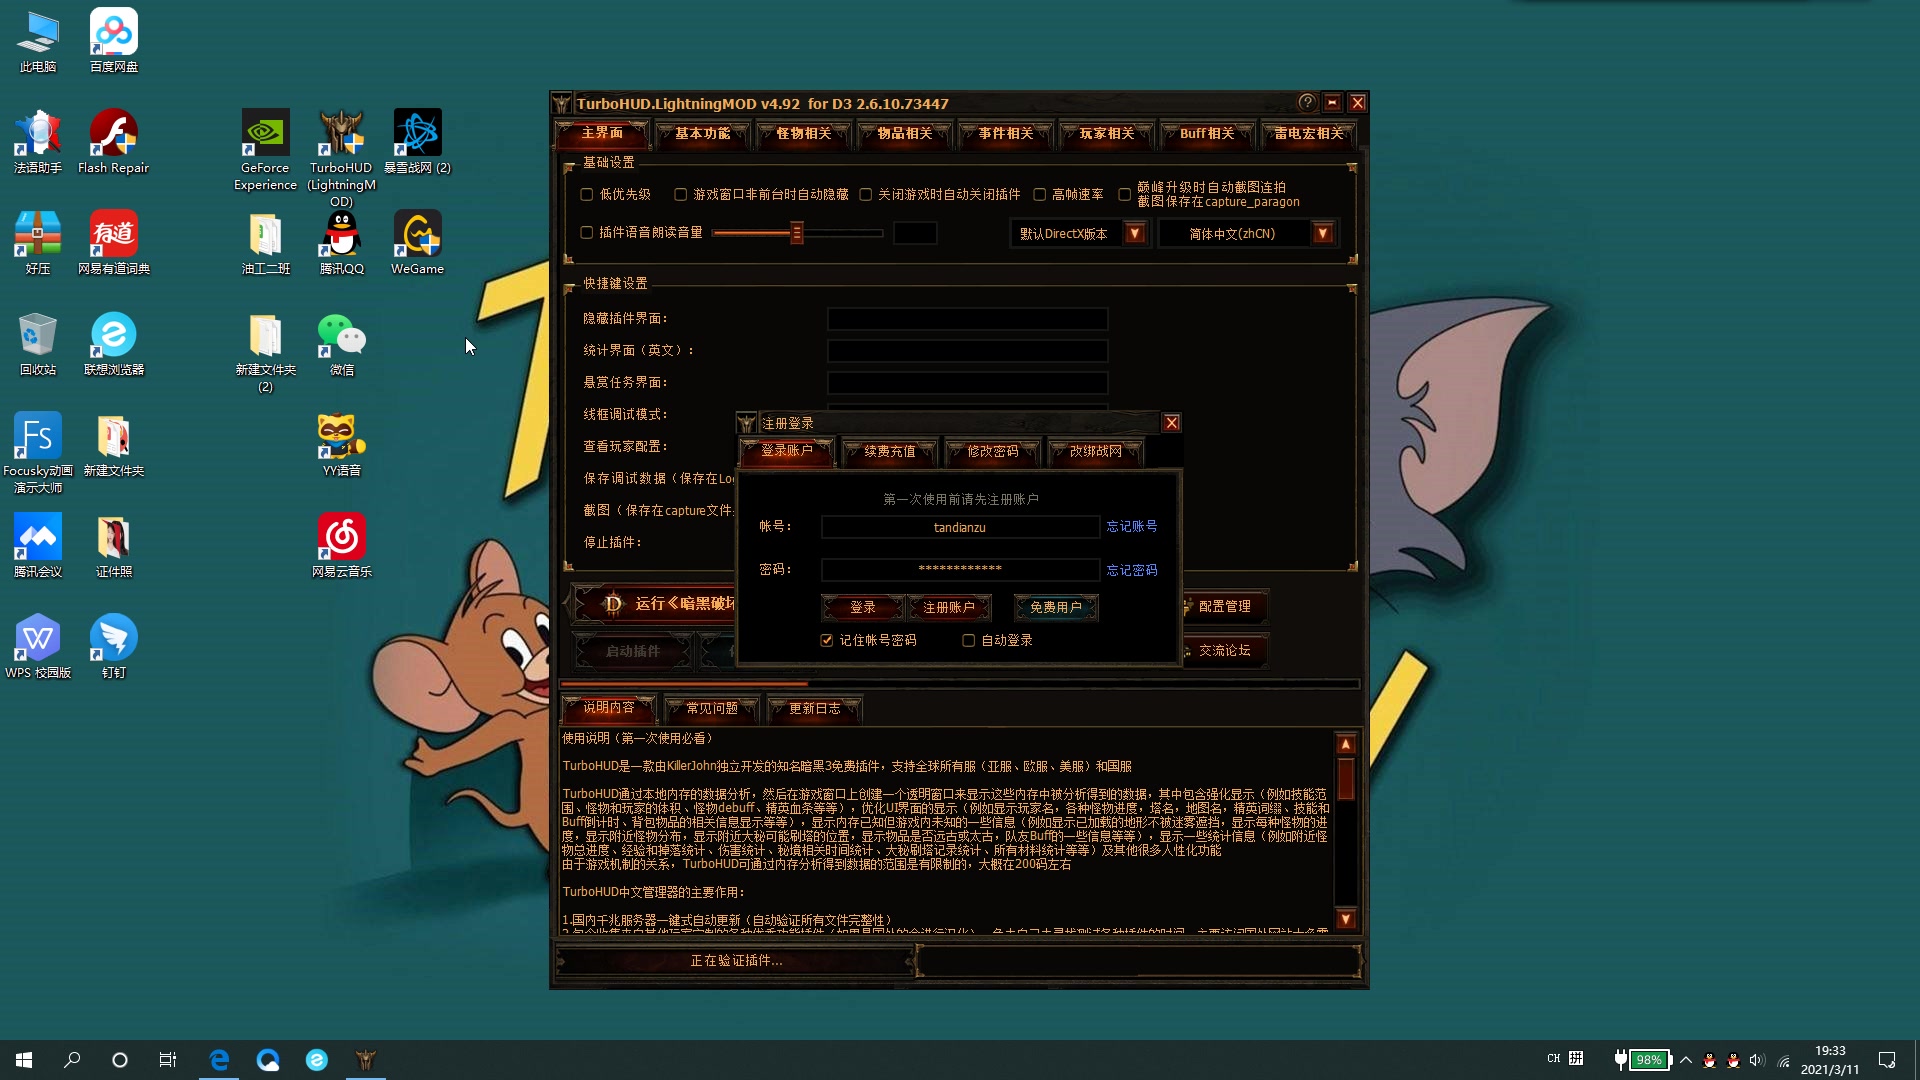Click the 帐号 input field
1920x1080 pixels.
point(960,528)
